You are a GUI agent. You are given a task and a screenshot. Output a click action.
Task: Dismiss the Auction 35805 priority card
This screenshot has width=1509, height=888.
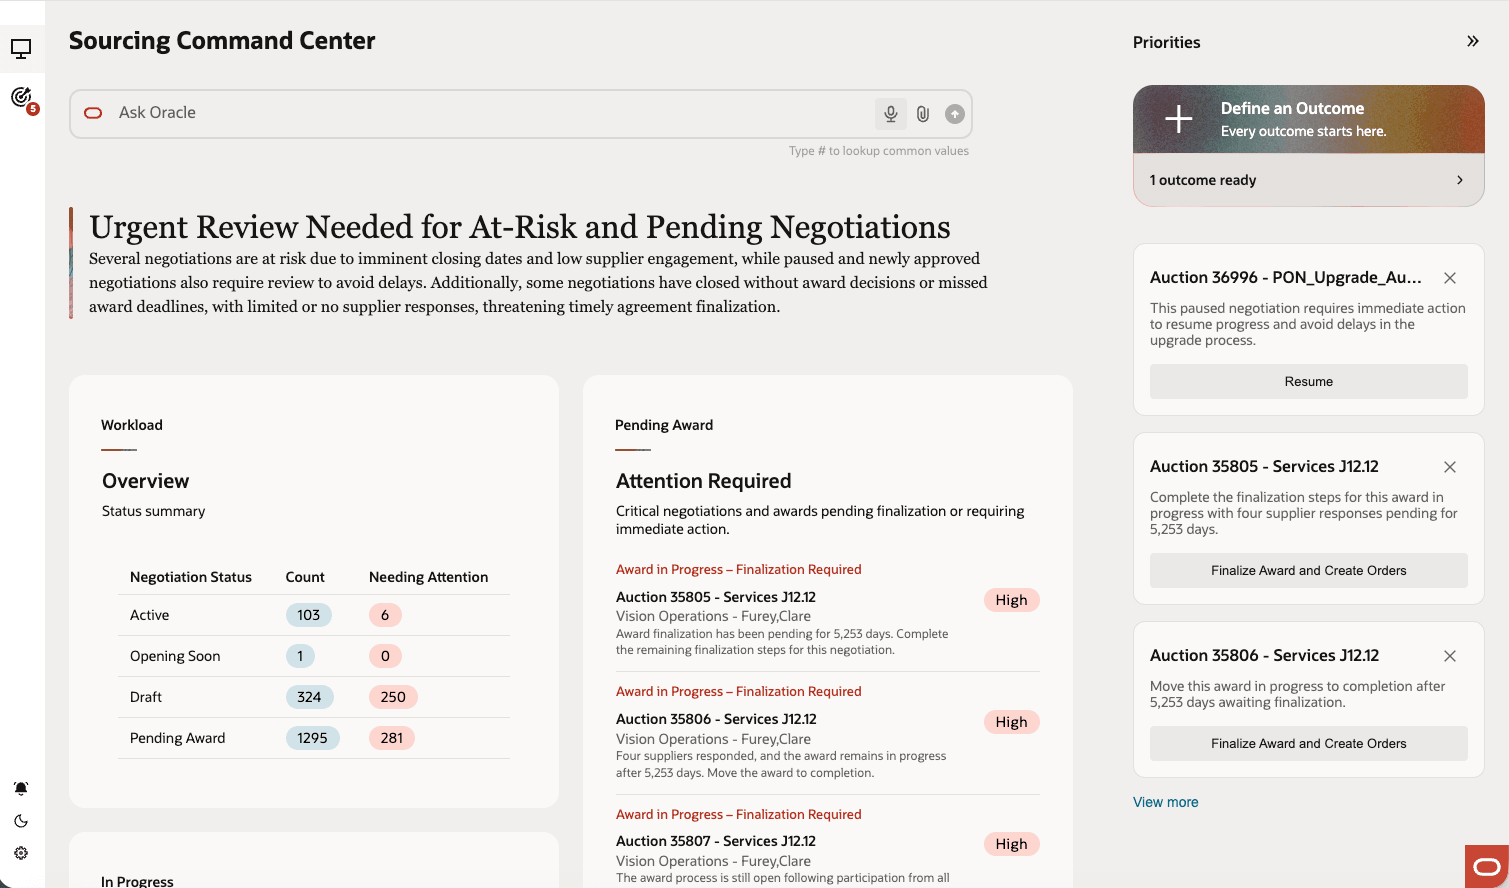tap(1450, 467)
